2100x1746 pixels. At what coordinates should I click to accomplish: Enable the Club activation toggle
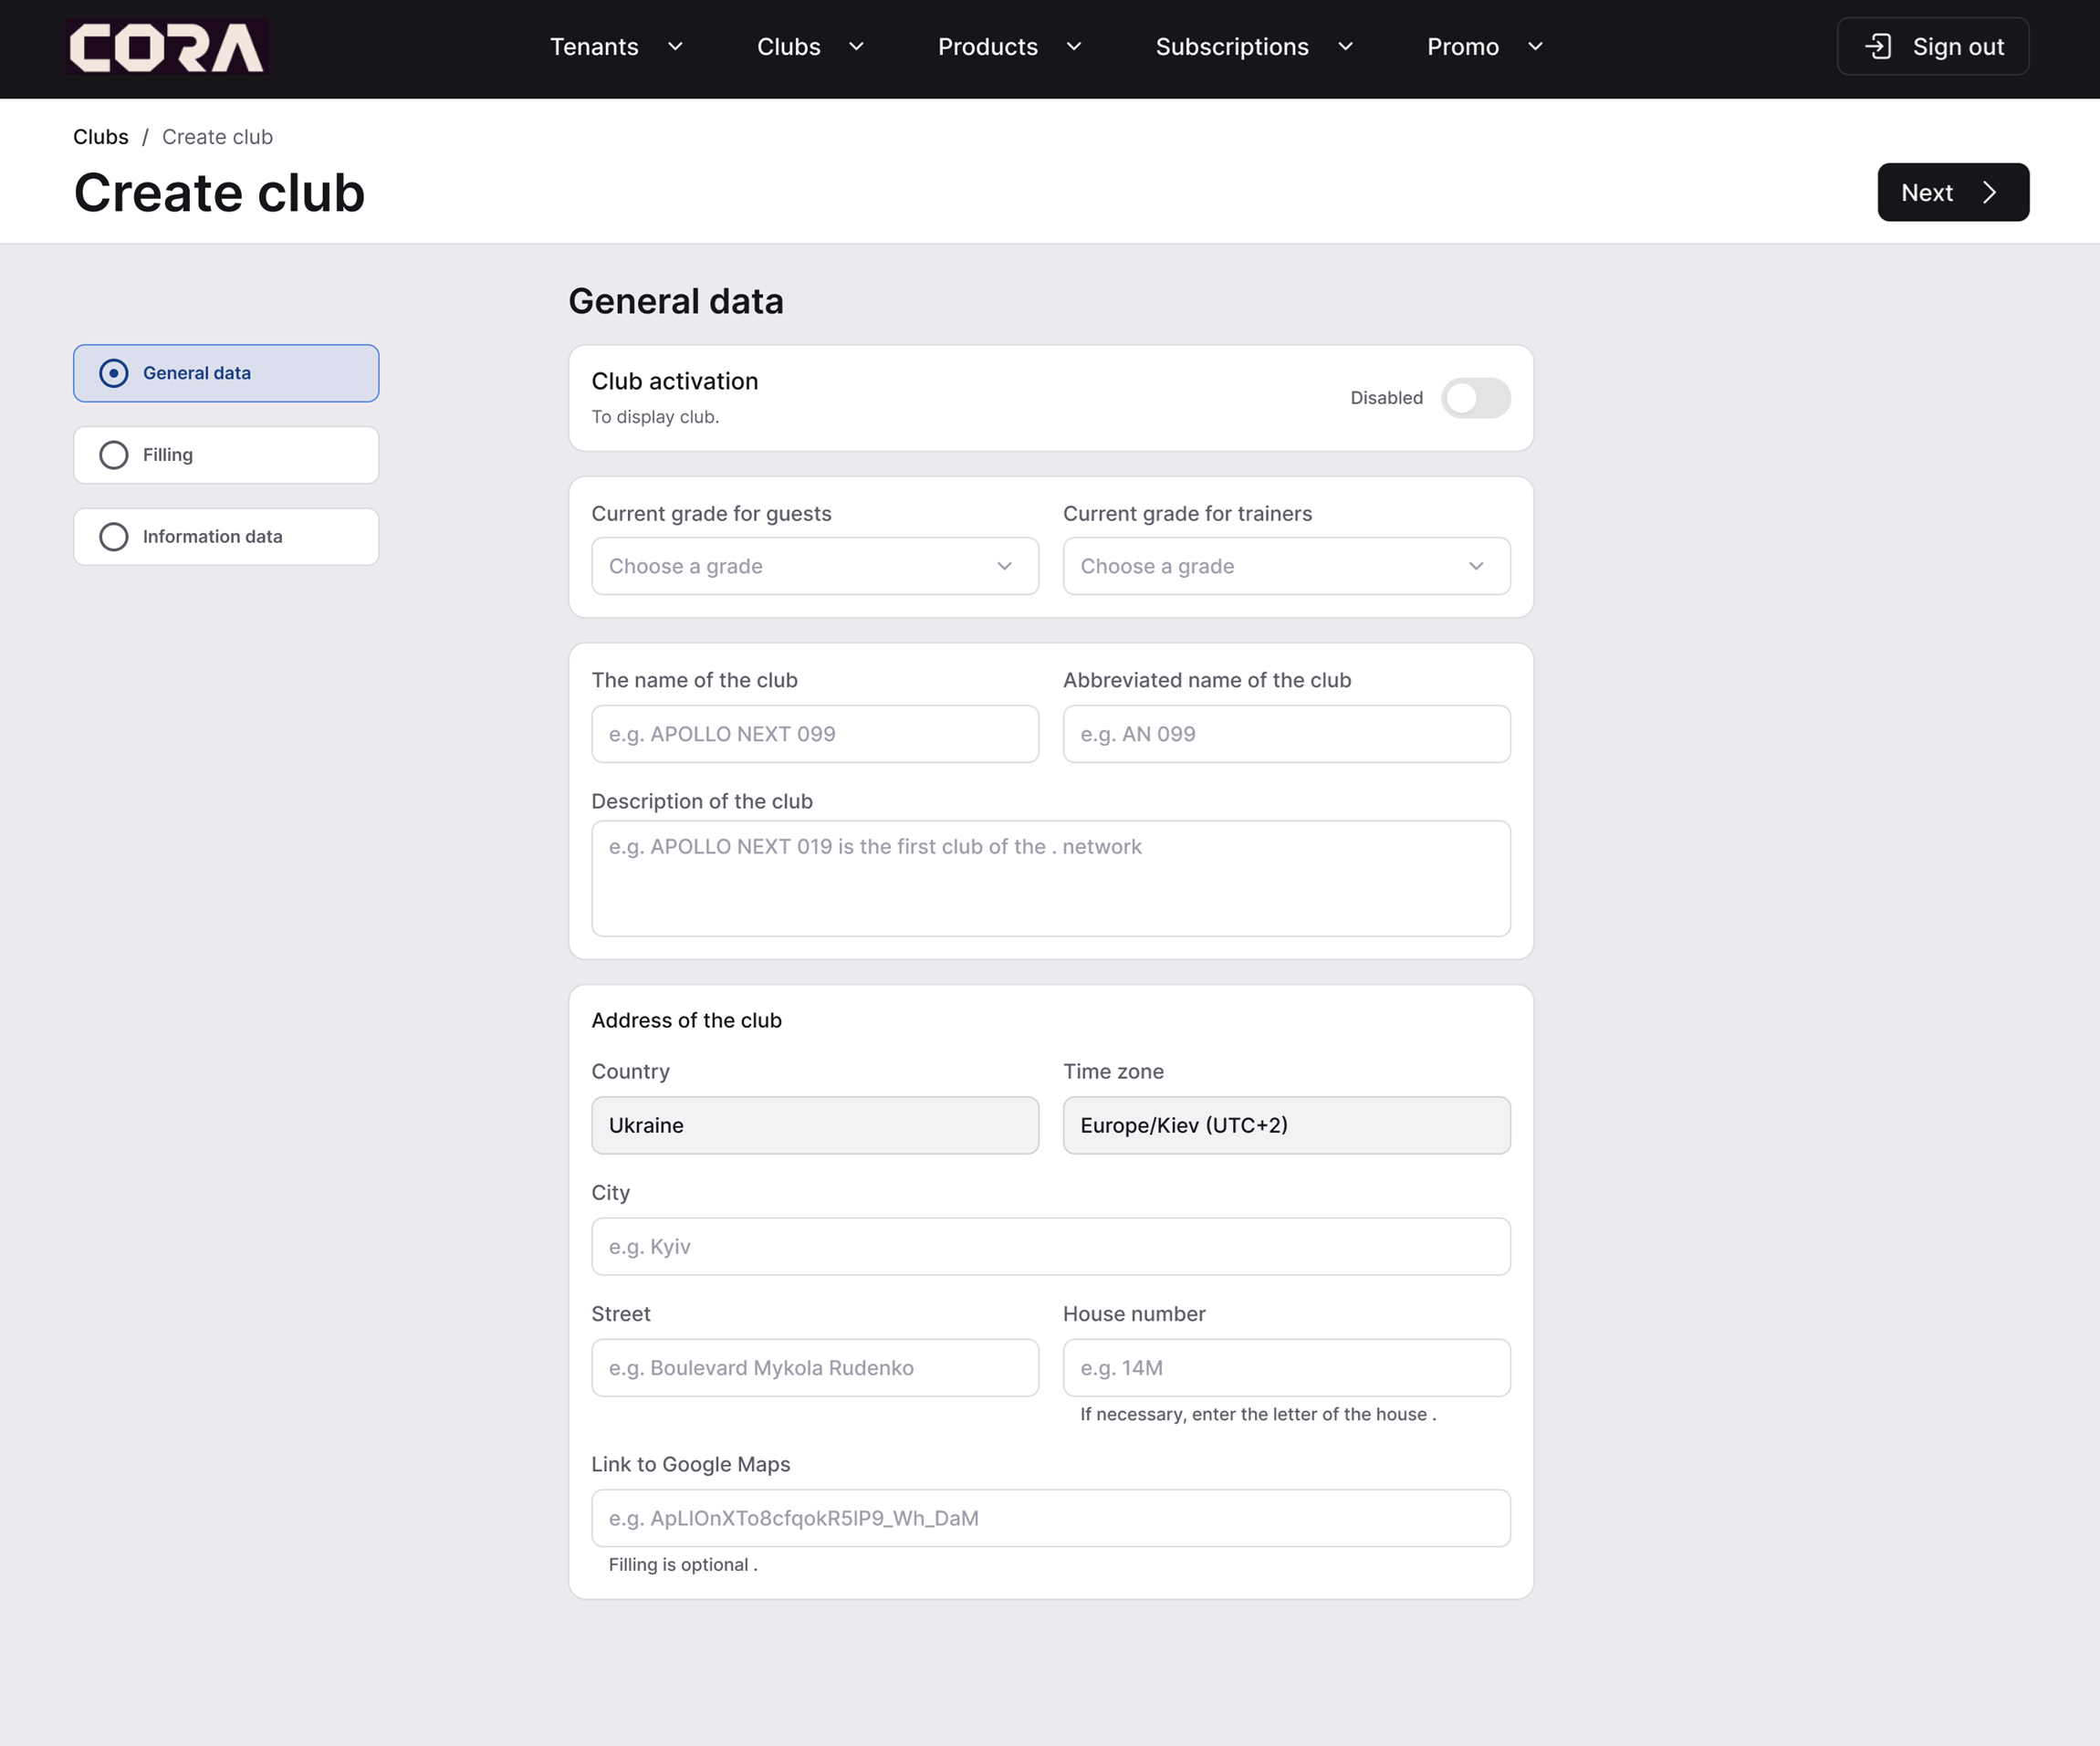click(x=1475, y=398)
